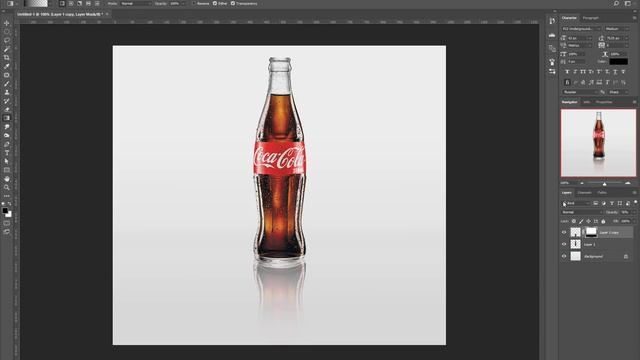Select the Lasso tool
The width and height of the screenshot is (640, 360).
click(x=7, y=40)
